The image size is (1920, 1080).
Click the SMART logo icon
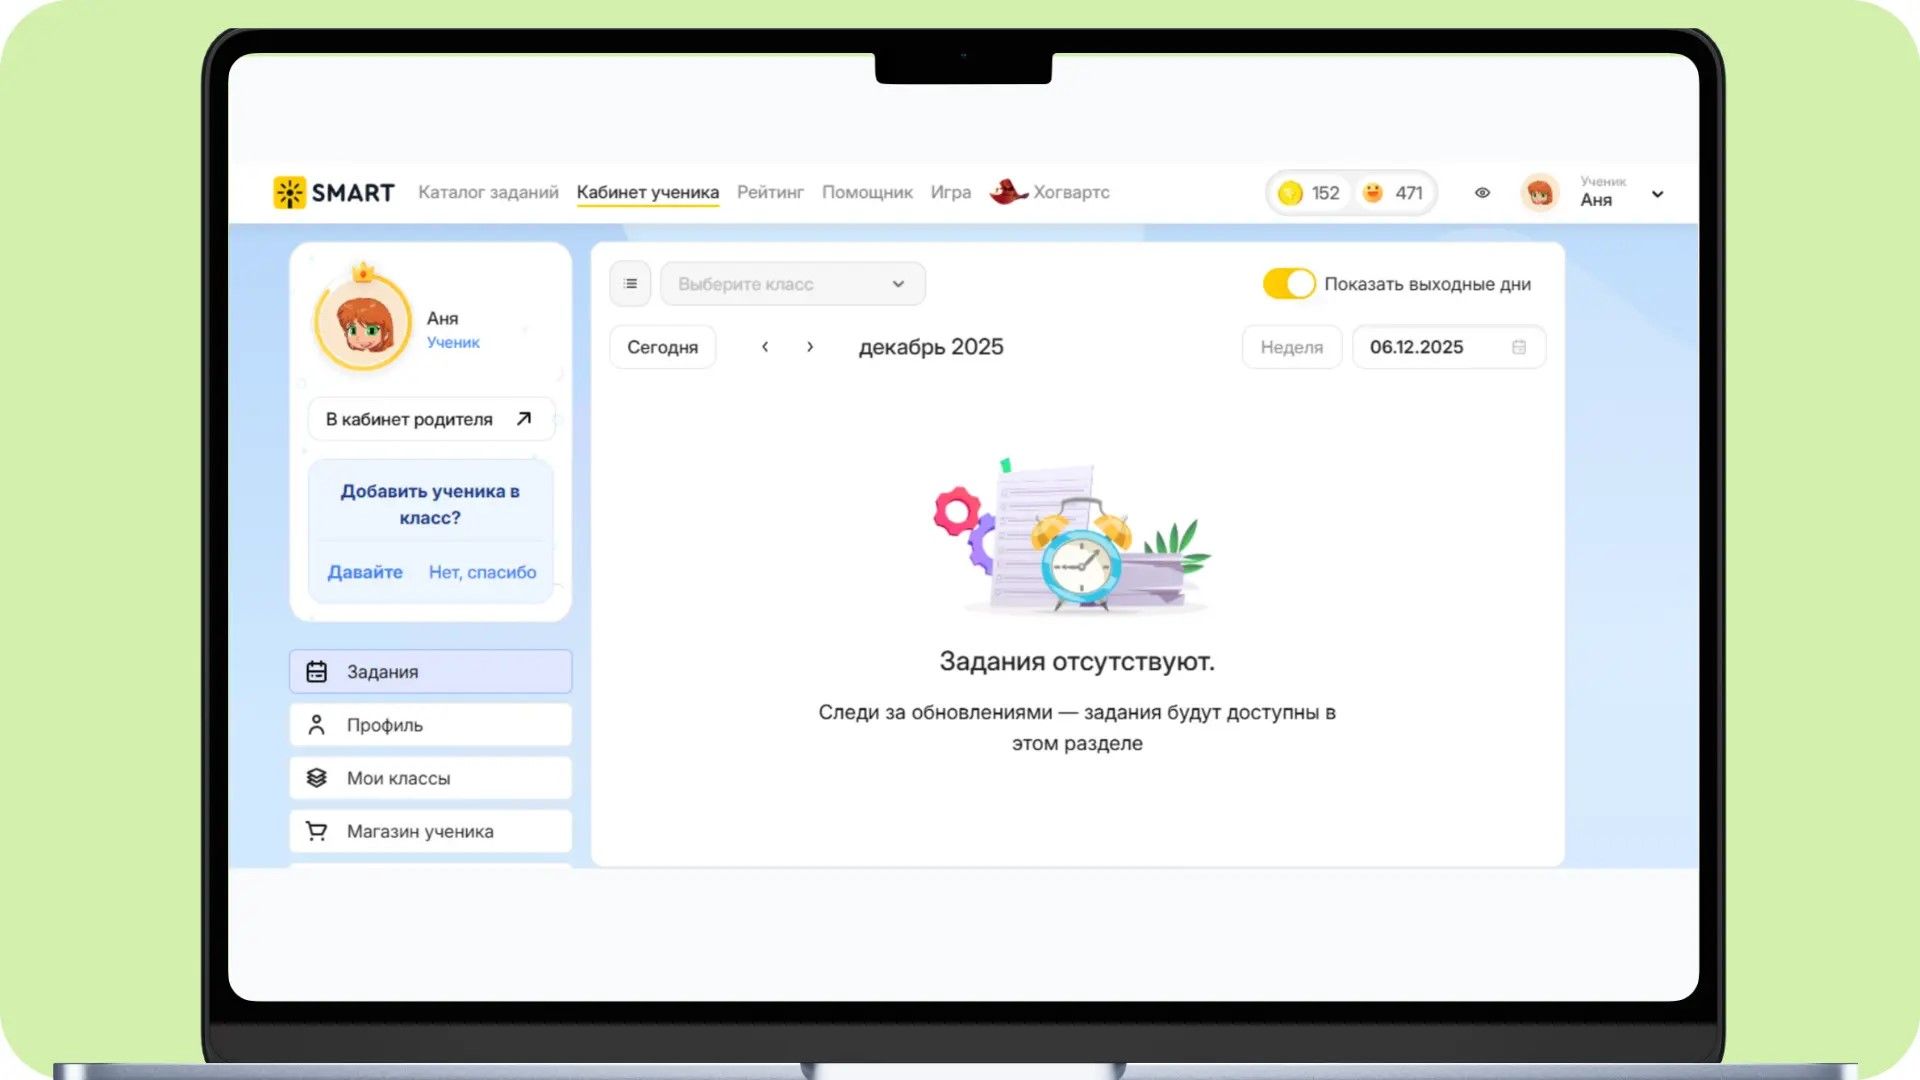coord(289,192)
